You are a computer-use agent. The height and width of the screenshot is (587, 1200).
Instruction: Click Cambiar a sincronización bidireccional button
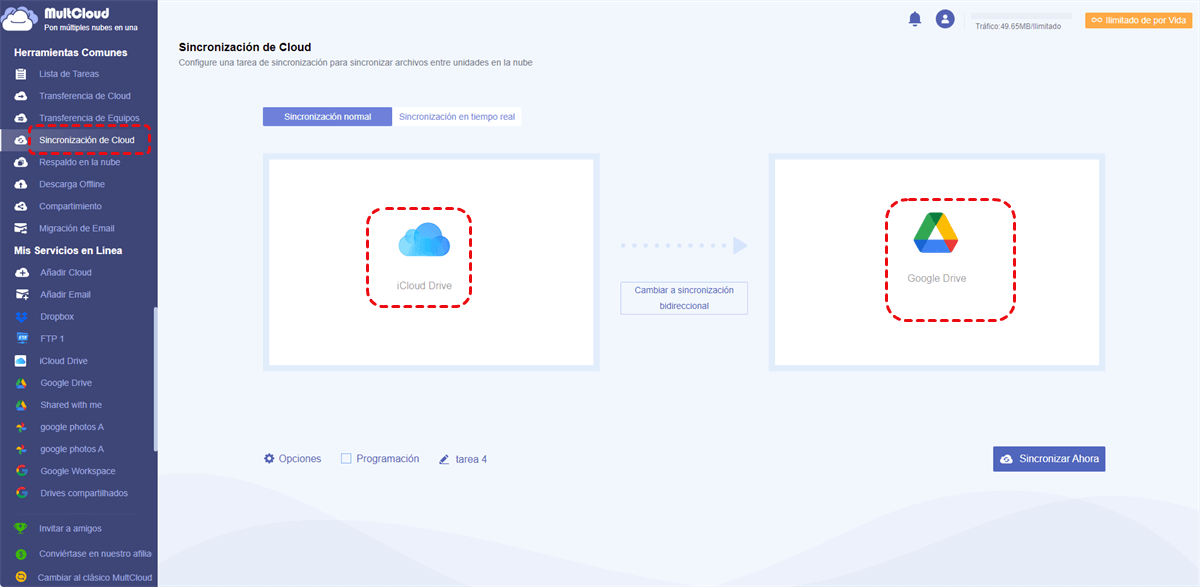click(x=684, y=298)
